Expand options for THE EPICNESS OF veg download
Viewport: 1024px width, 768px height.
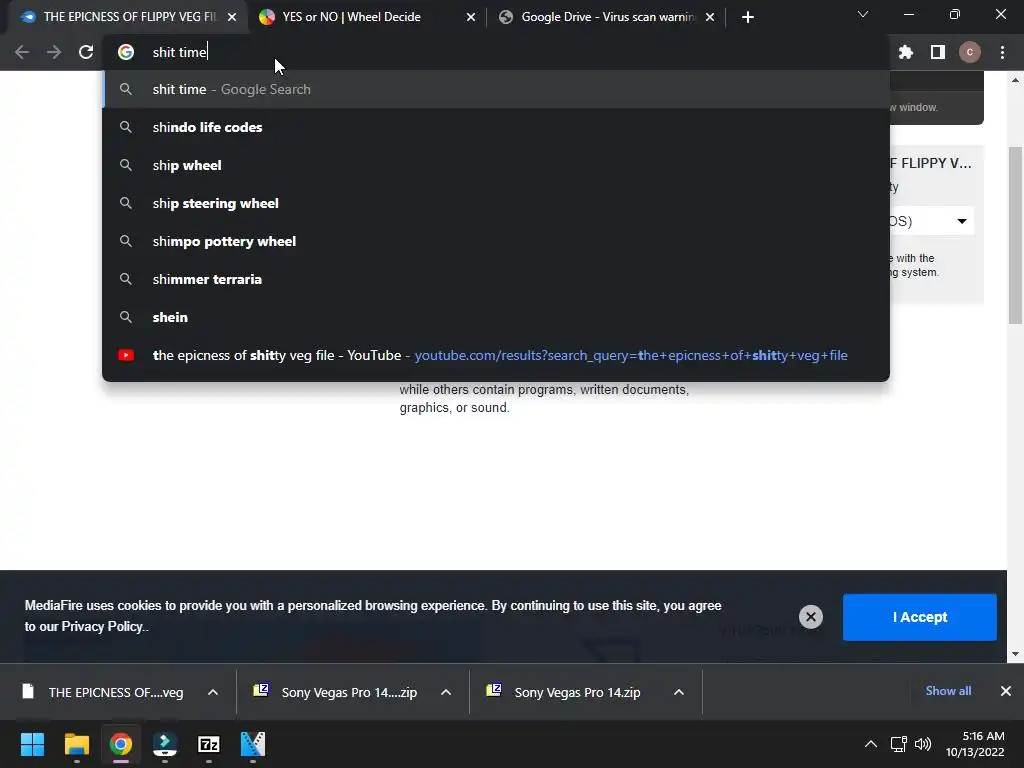(x=213, y=692)
